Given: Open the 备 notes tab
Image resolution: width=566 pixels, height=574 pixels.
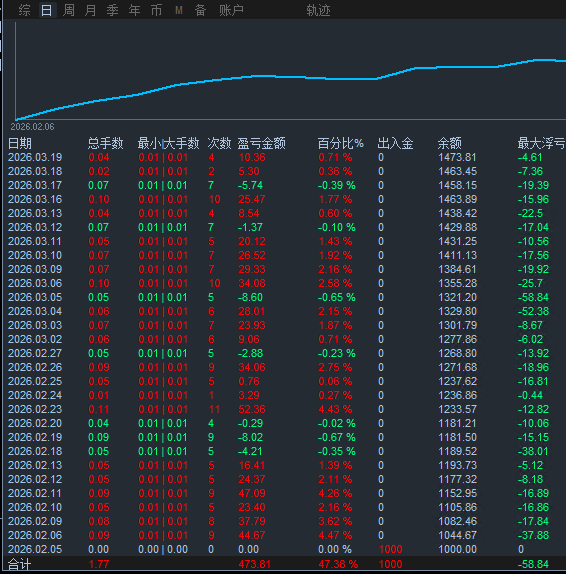Looking at the screenshot, I should [x=200, y=10].
